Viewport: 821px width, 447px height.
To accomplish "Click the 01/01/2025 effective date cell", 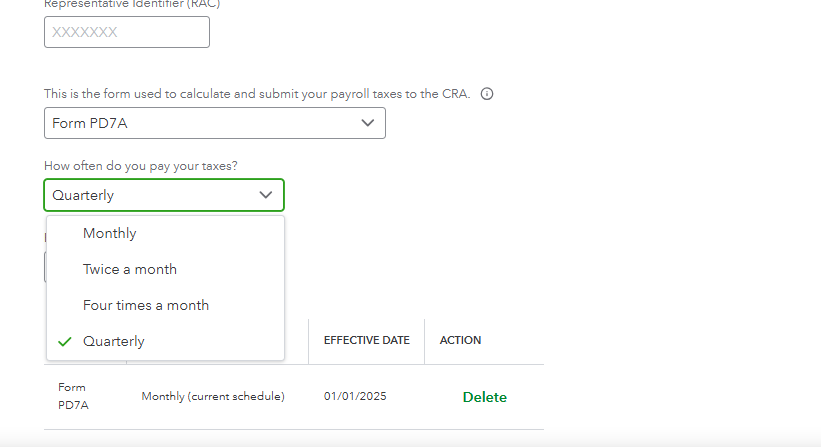I will [355, 396].
